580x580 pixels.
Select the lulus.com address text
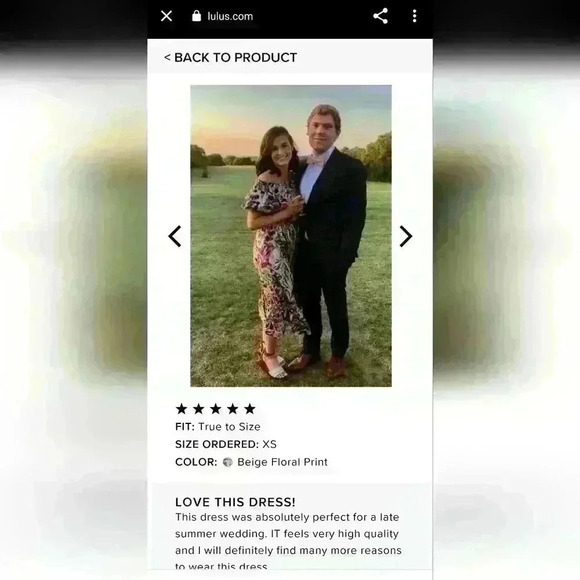tap(230, 16)
